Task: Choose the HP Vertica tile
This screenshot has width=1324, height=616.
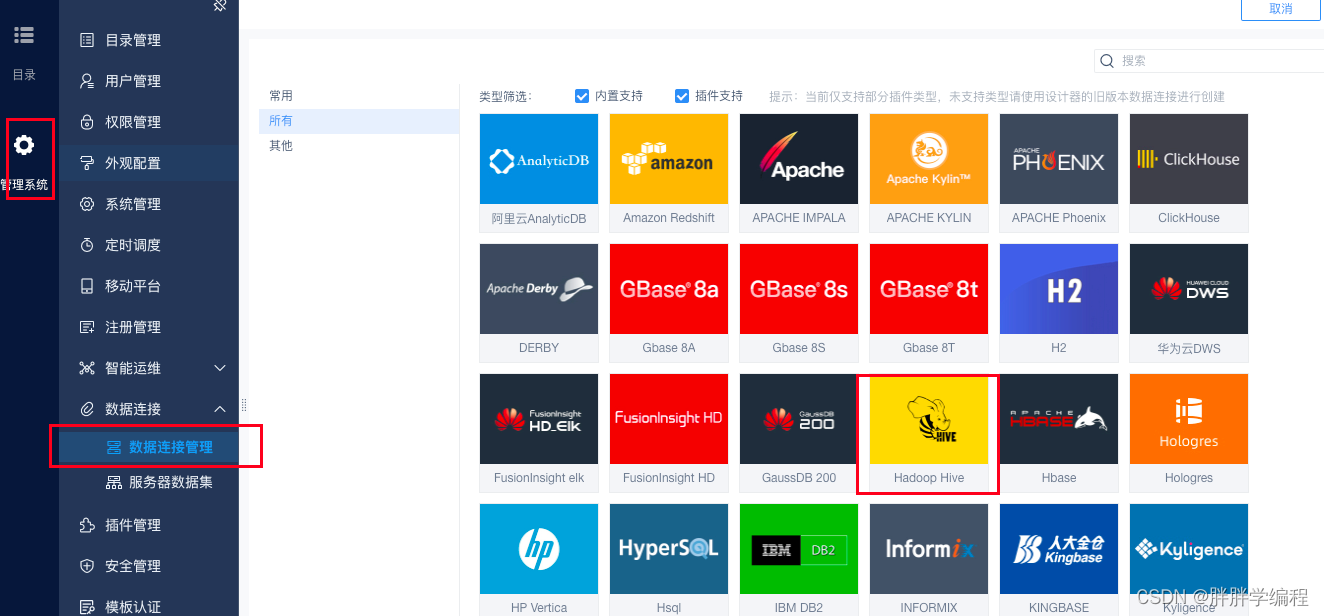Action: pyautogui.click(x=539, y=560)
